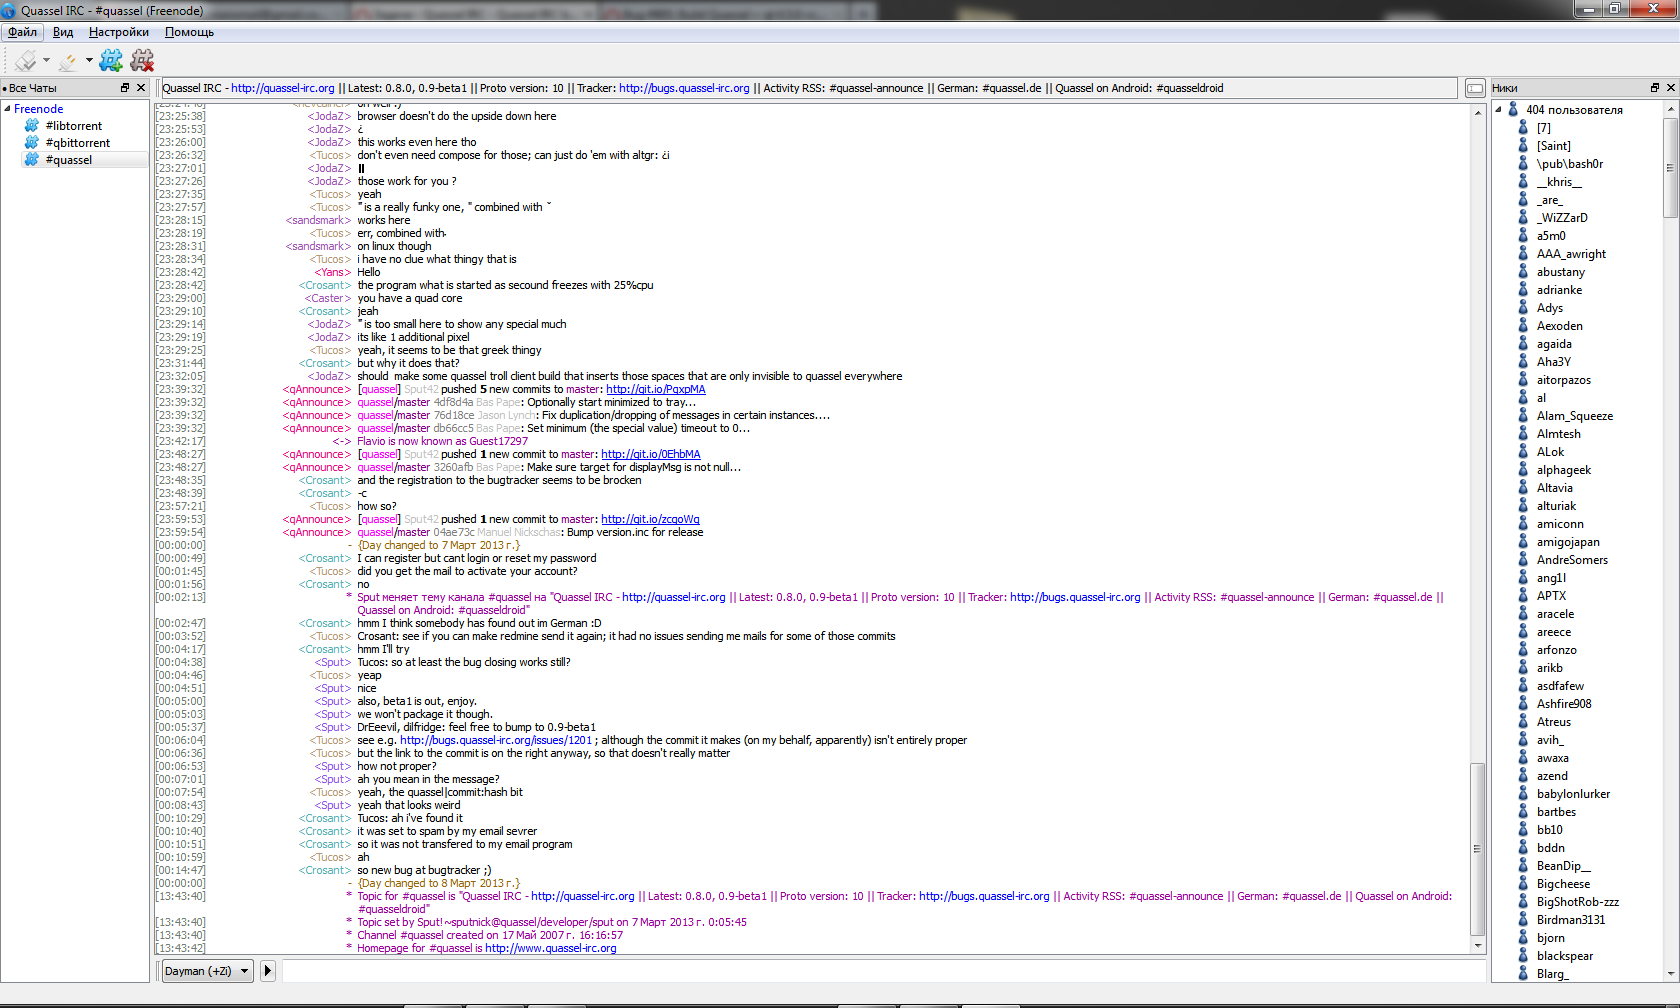
Task: Click the Connect to network toolbar icon
Action: (25, 61)
